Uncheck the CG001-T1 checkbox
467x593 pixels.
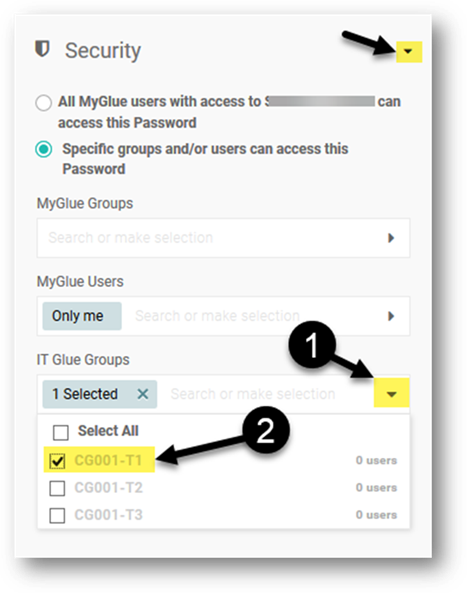pos(57,461)
